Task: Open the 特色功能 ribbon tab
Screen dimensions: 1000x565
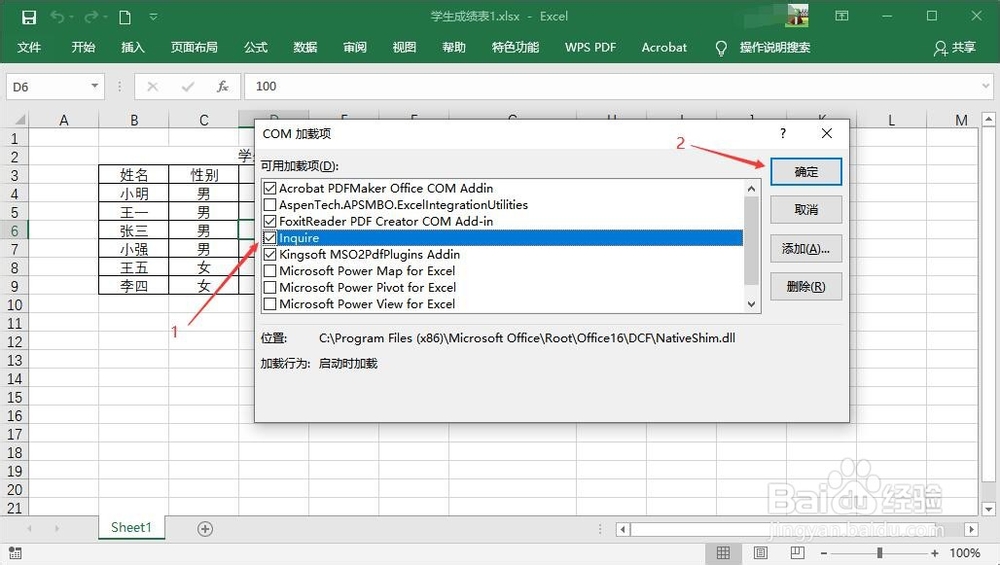Action: (x=515, y=48)
